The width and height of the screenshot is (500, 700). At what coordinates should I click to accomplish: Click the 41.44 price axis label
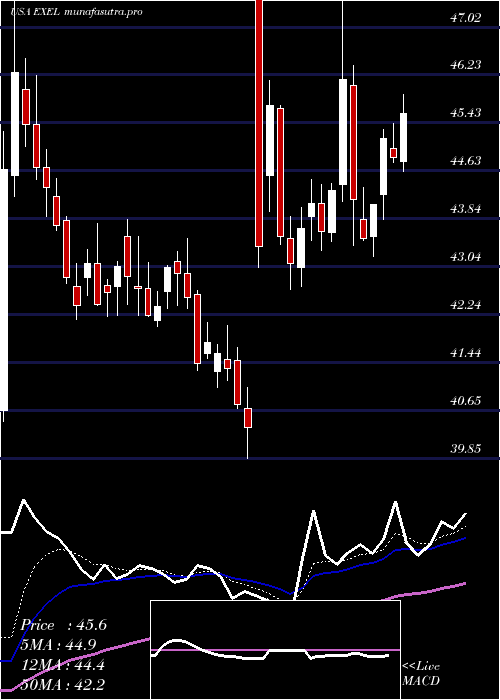(466, 353)
